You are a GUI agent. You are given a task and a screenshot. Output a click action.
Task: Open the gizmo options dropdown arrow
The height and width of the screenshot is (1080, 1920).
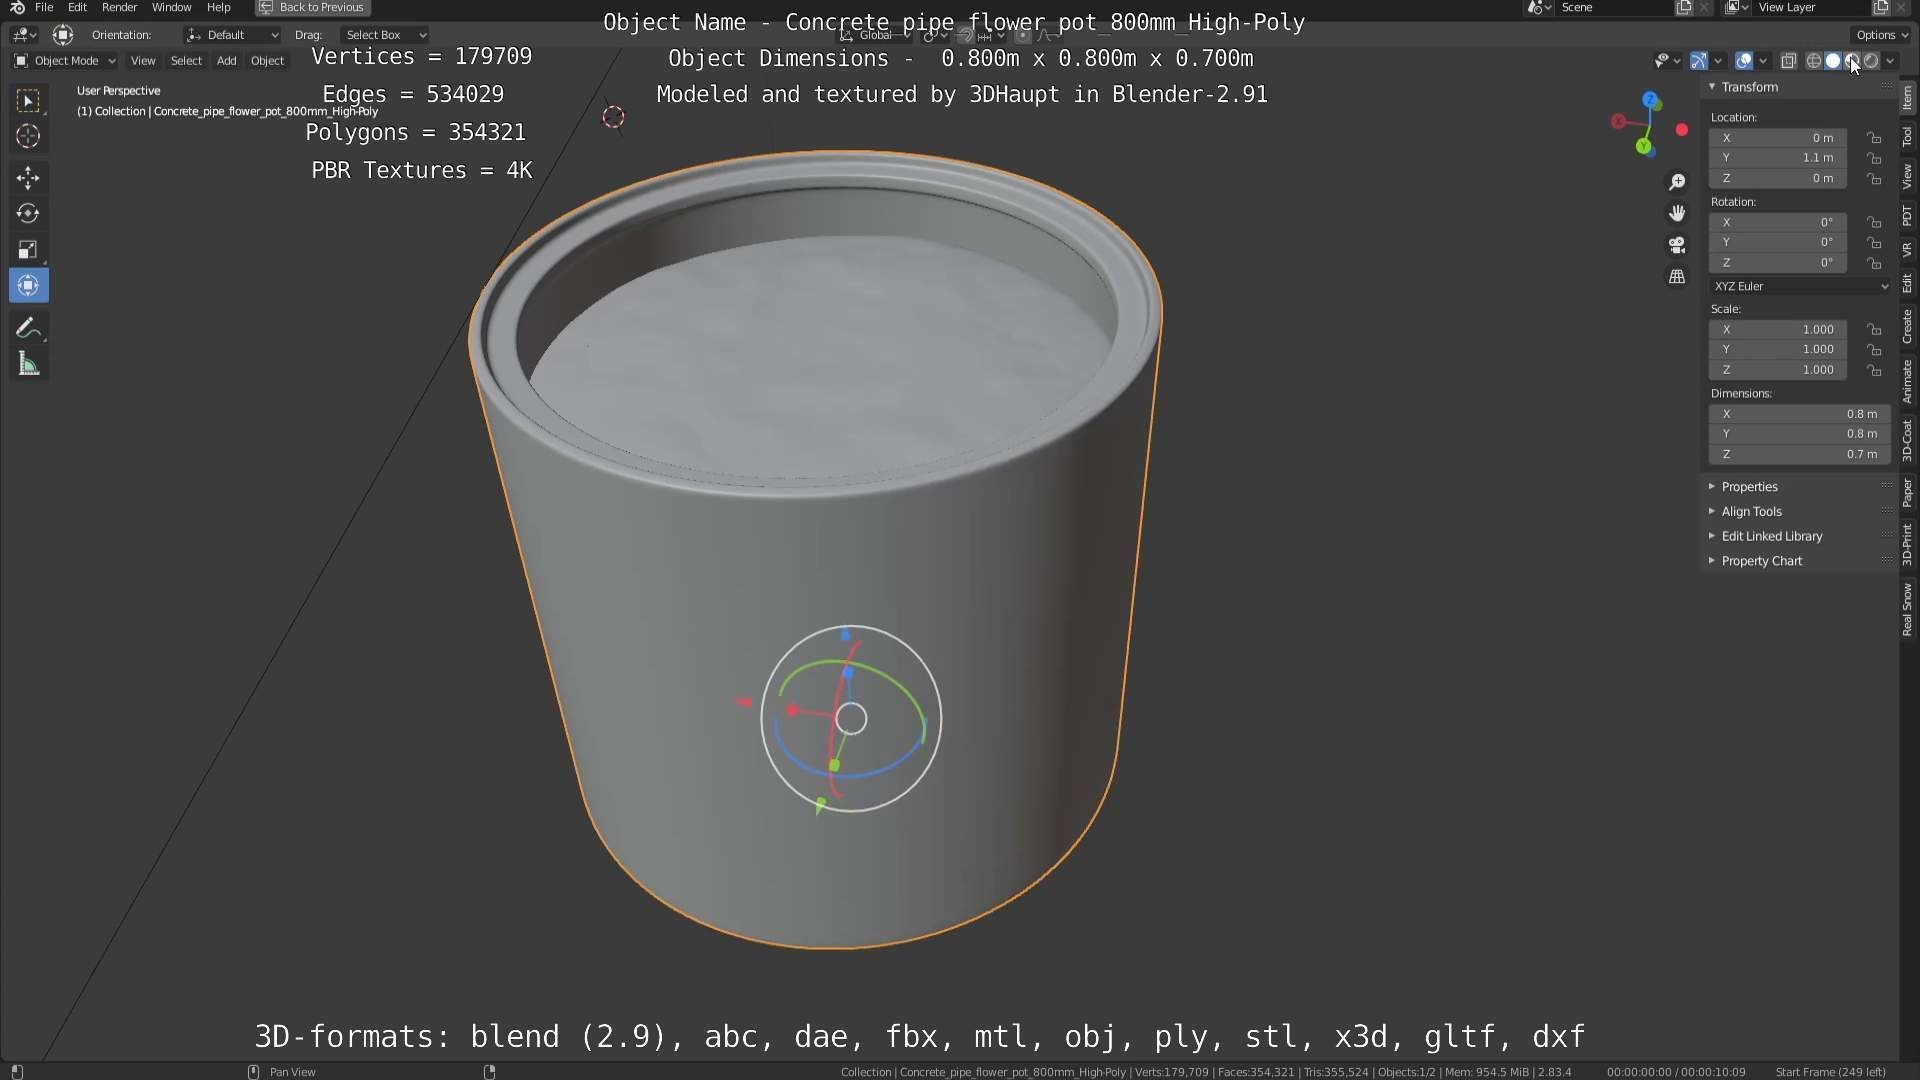point(1717,61)
